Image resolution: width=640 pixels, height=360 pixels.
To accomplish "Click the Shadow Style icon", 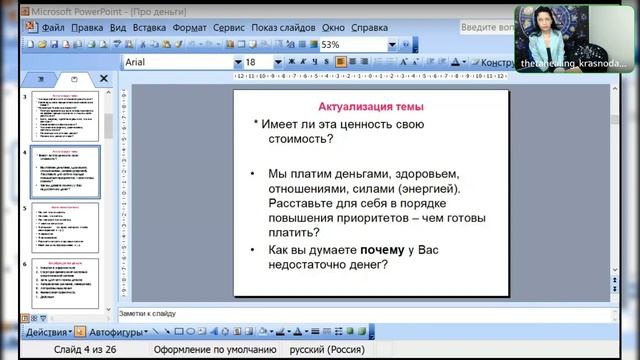I will (x=350, y=332).
